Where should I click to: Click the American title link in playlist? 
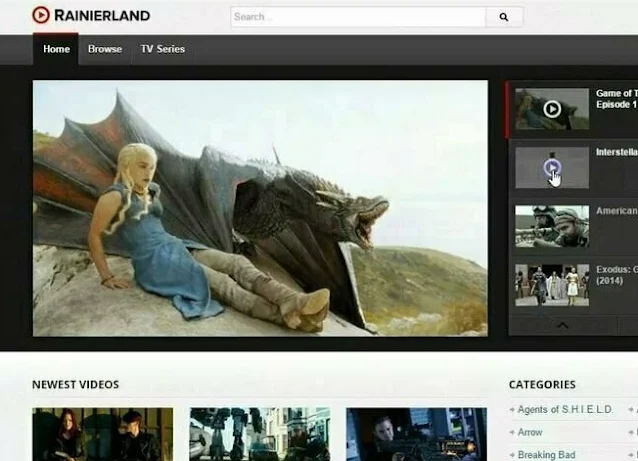click(617, 211)
